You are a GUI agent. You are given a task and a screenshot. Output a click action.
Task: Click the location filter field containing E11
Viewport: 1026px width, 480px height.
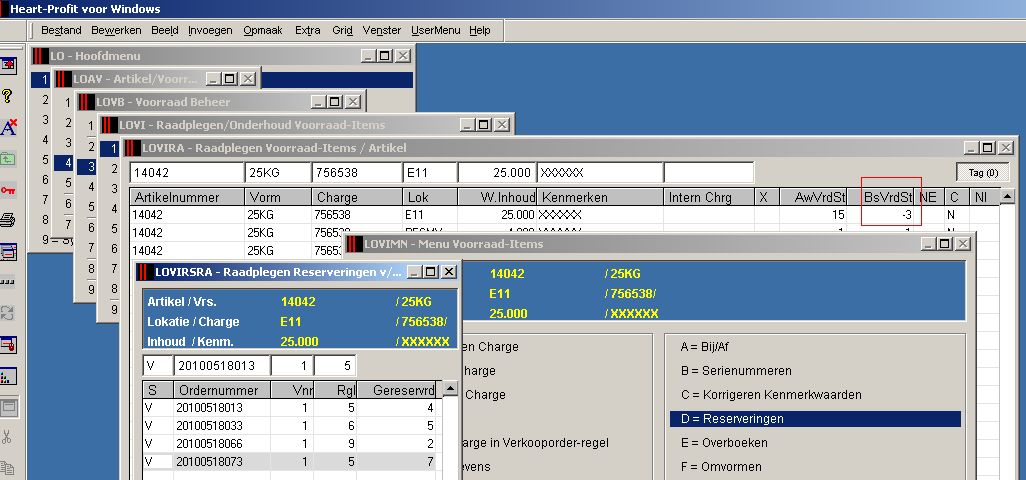coord(430,173)
